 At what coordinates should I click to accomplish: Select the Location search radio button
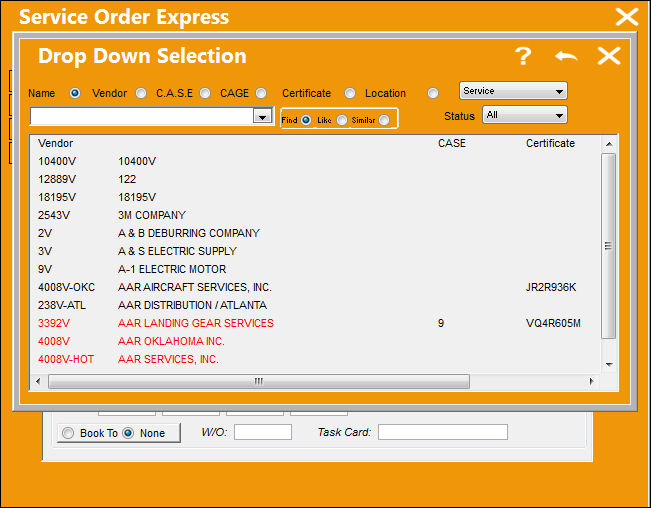coord(433,93)
